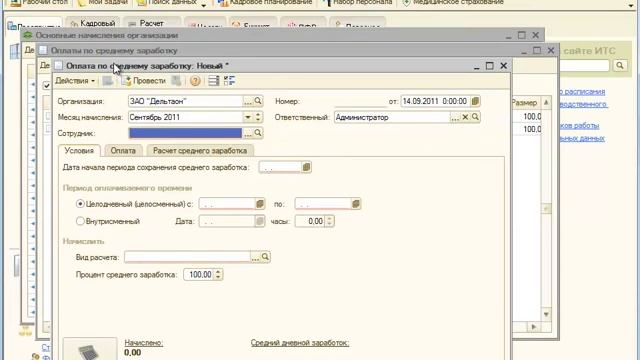Click the list view icon after help icon

[213, 81]
